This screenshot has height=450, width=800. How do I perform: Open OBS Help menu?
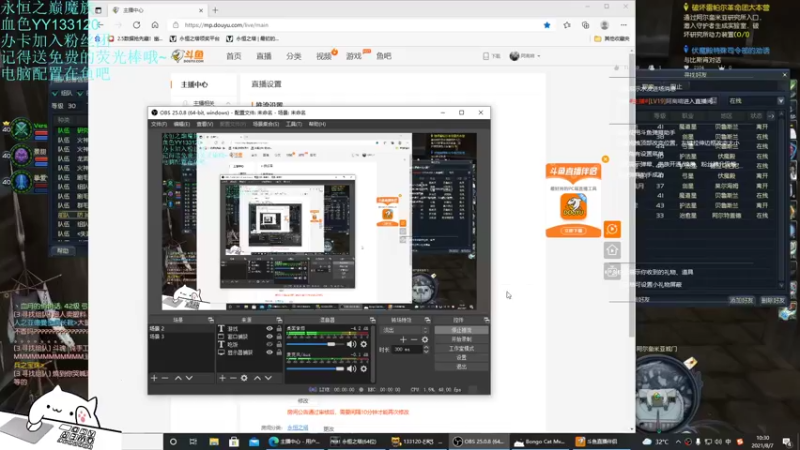pos(317,124)
